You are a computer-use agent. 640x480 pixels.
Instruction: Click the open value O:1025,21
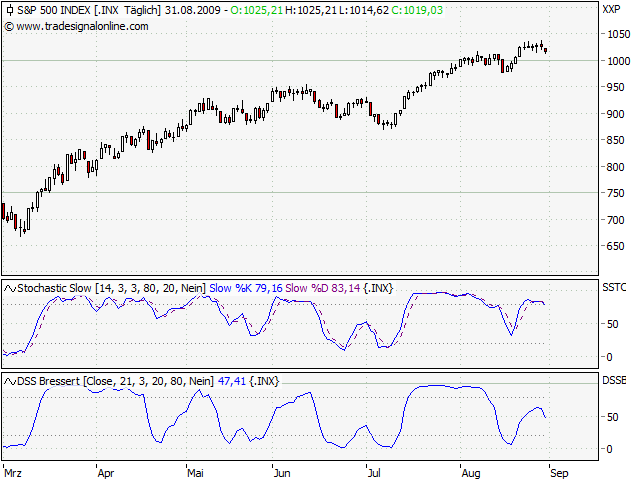257,10
